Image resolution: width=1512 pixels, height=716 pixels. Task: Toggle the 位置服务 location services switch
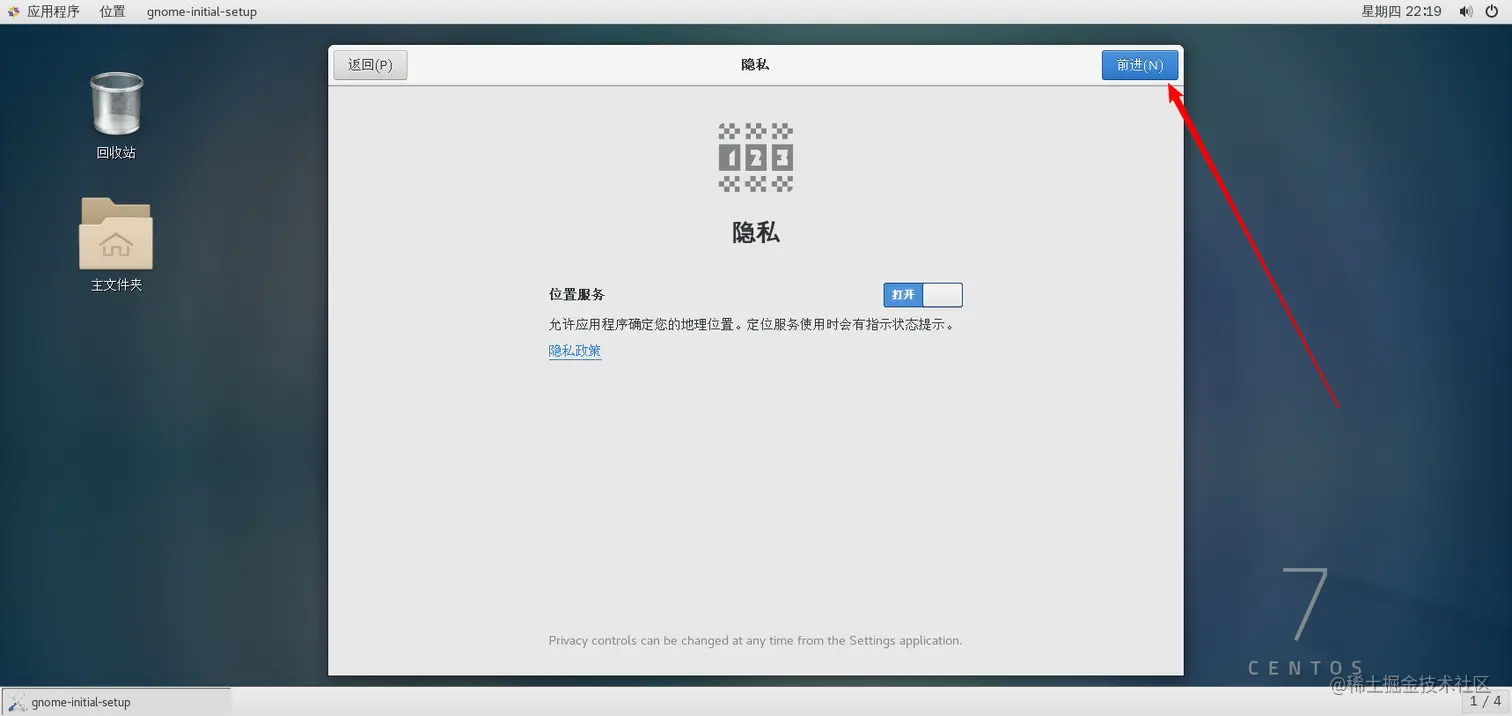(923, 295)
